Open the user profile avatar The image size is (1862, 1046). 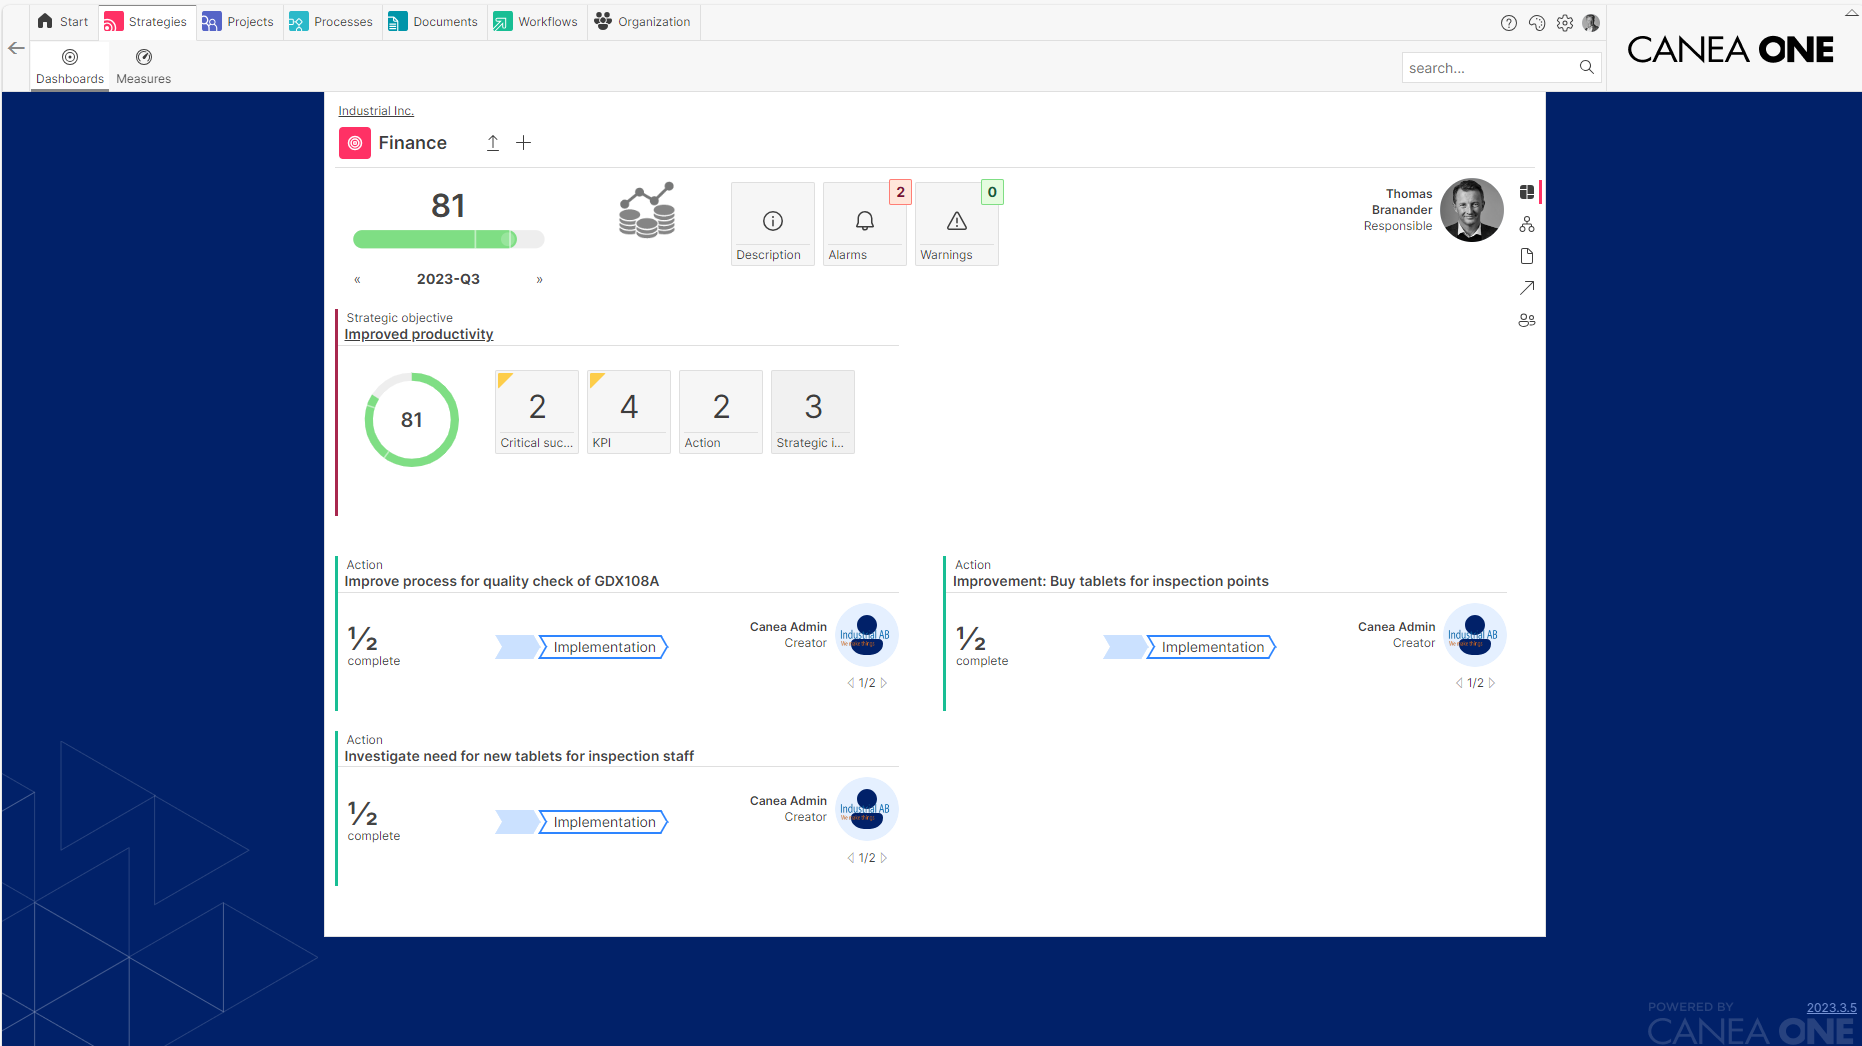click(x=1591, y=23)
